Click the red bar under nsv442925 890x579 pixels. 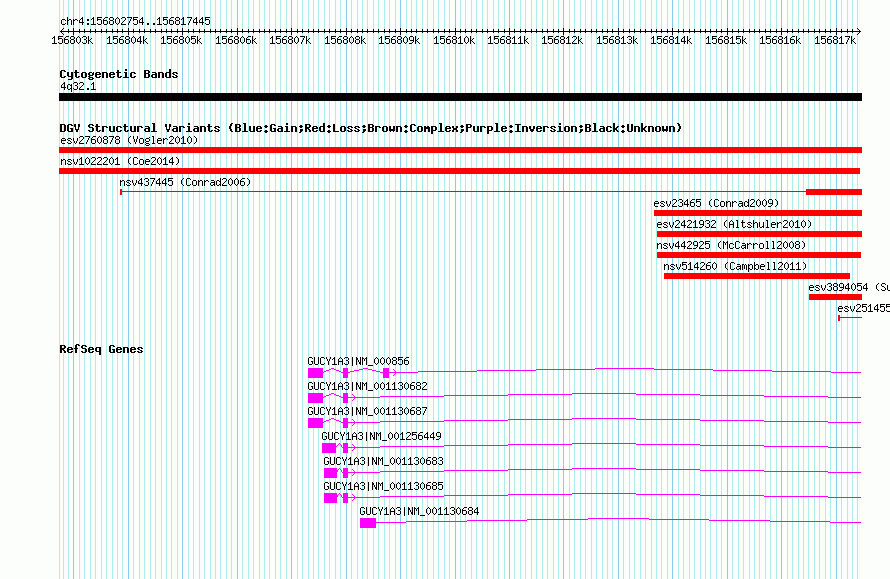(x=759, y=255)
